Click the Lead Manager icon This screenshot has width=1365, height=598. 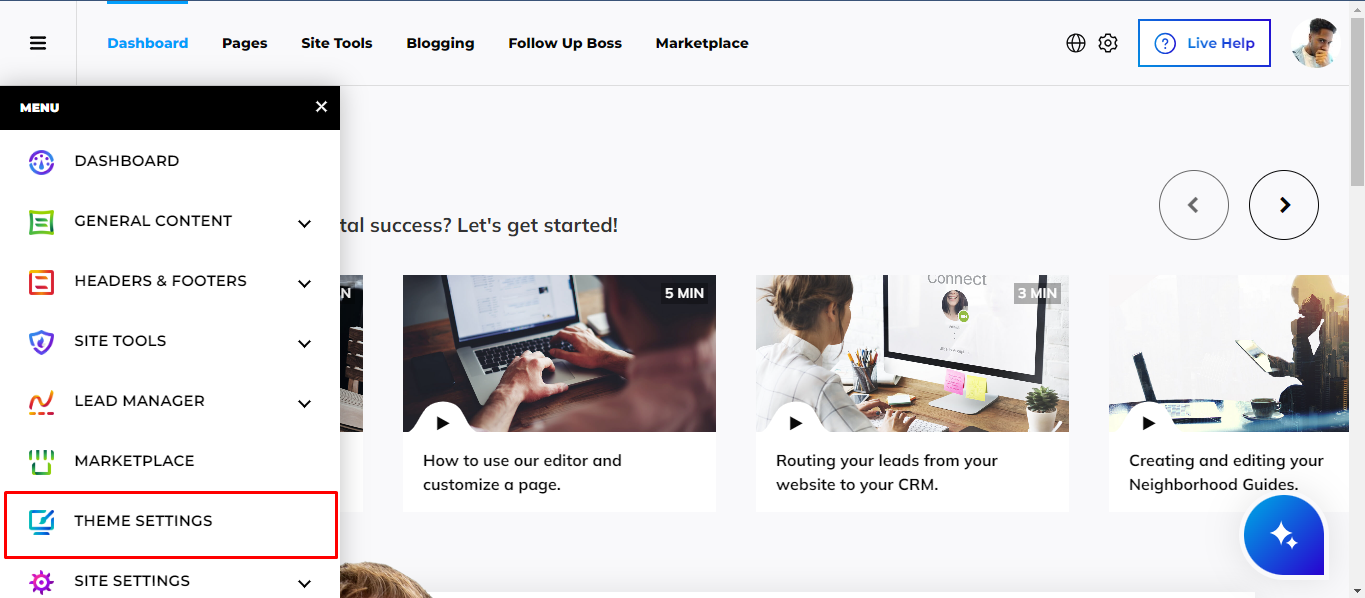[x=41, y=402]
